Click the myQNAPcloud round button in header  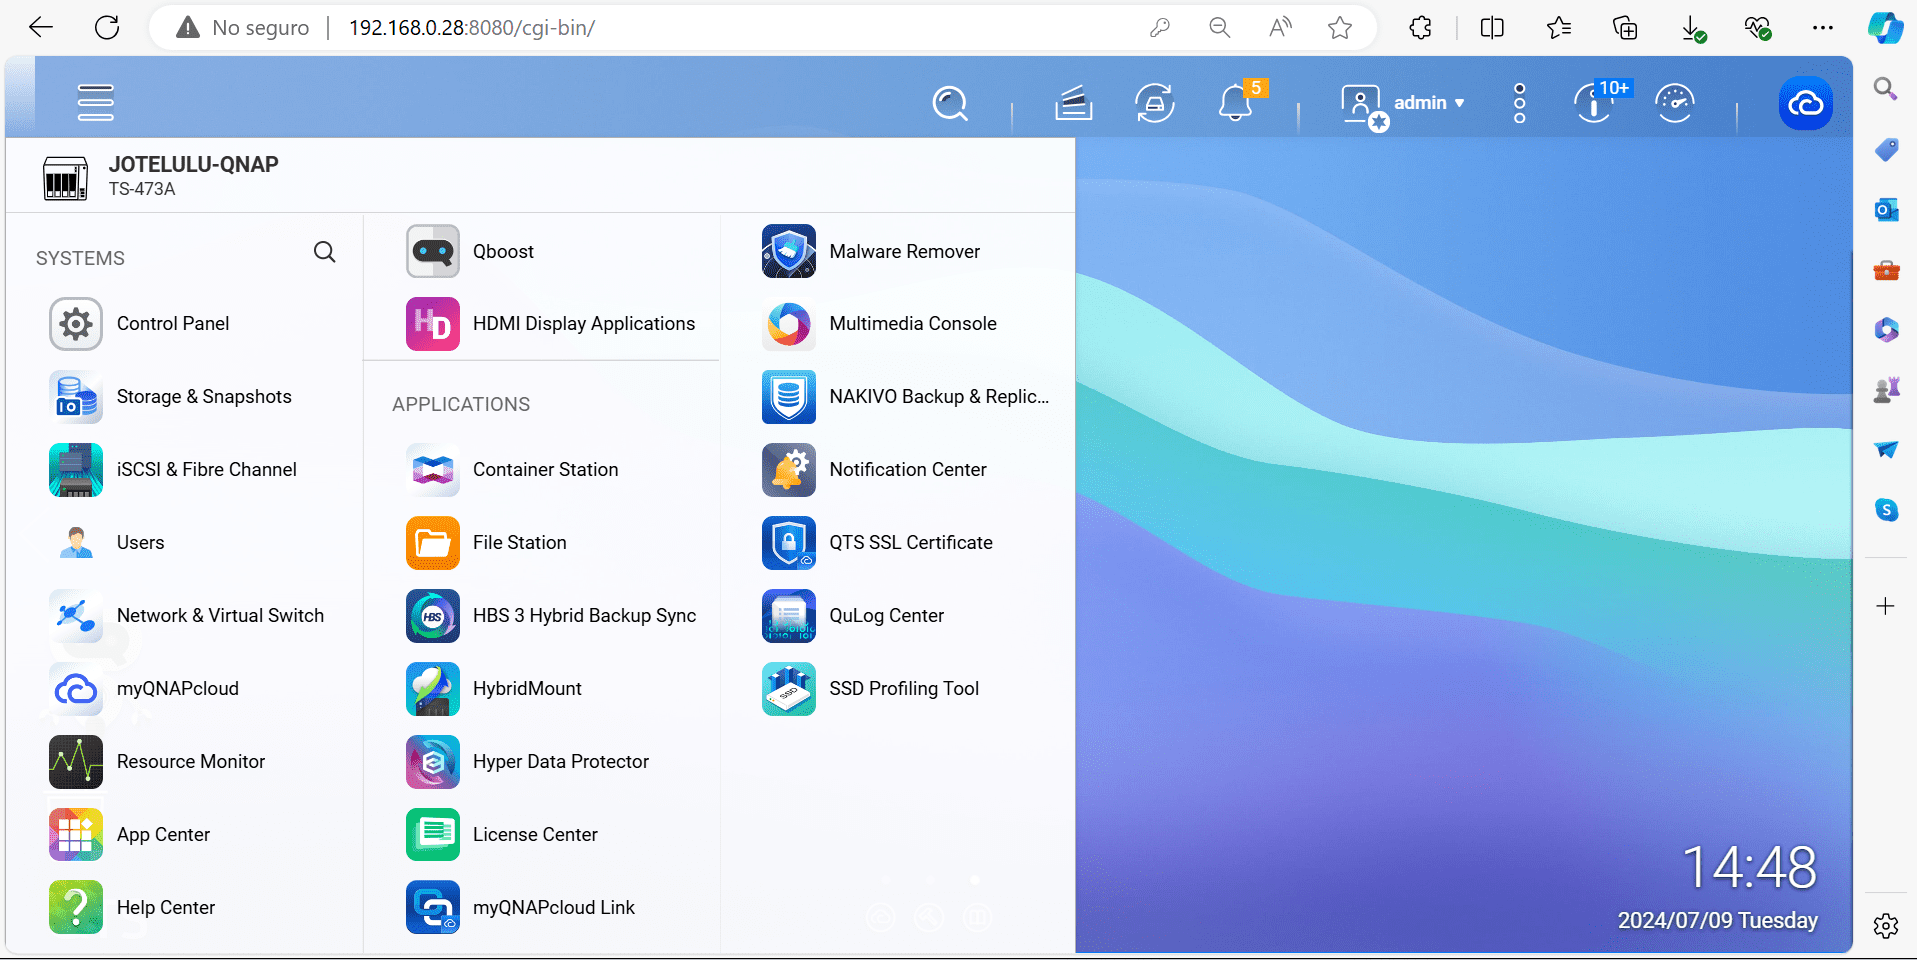click(x=1806, y=103)
